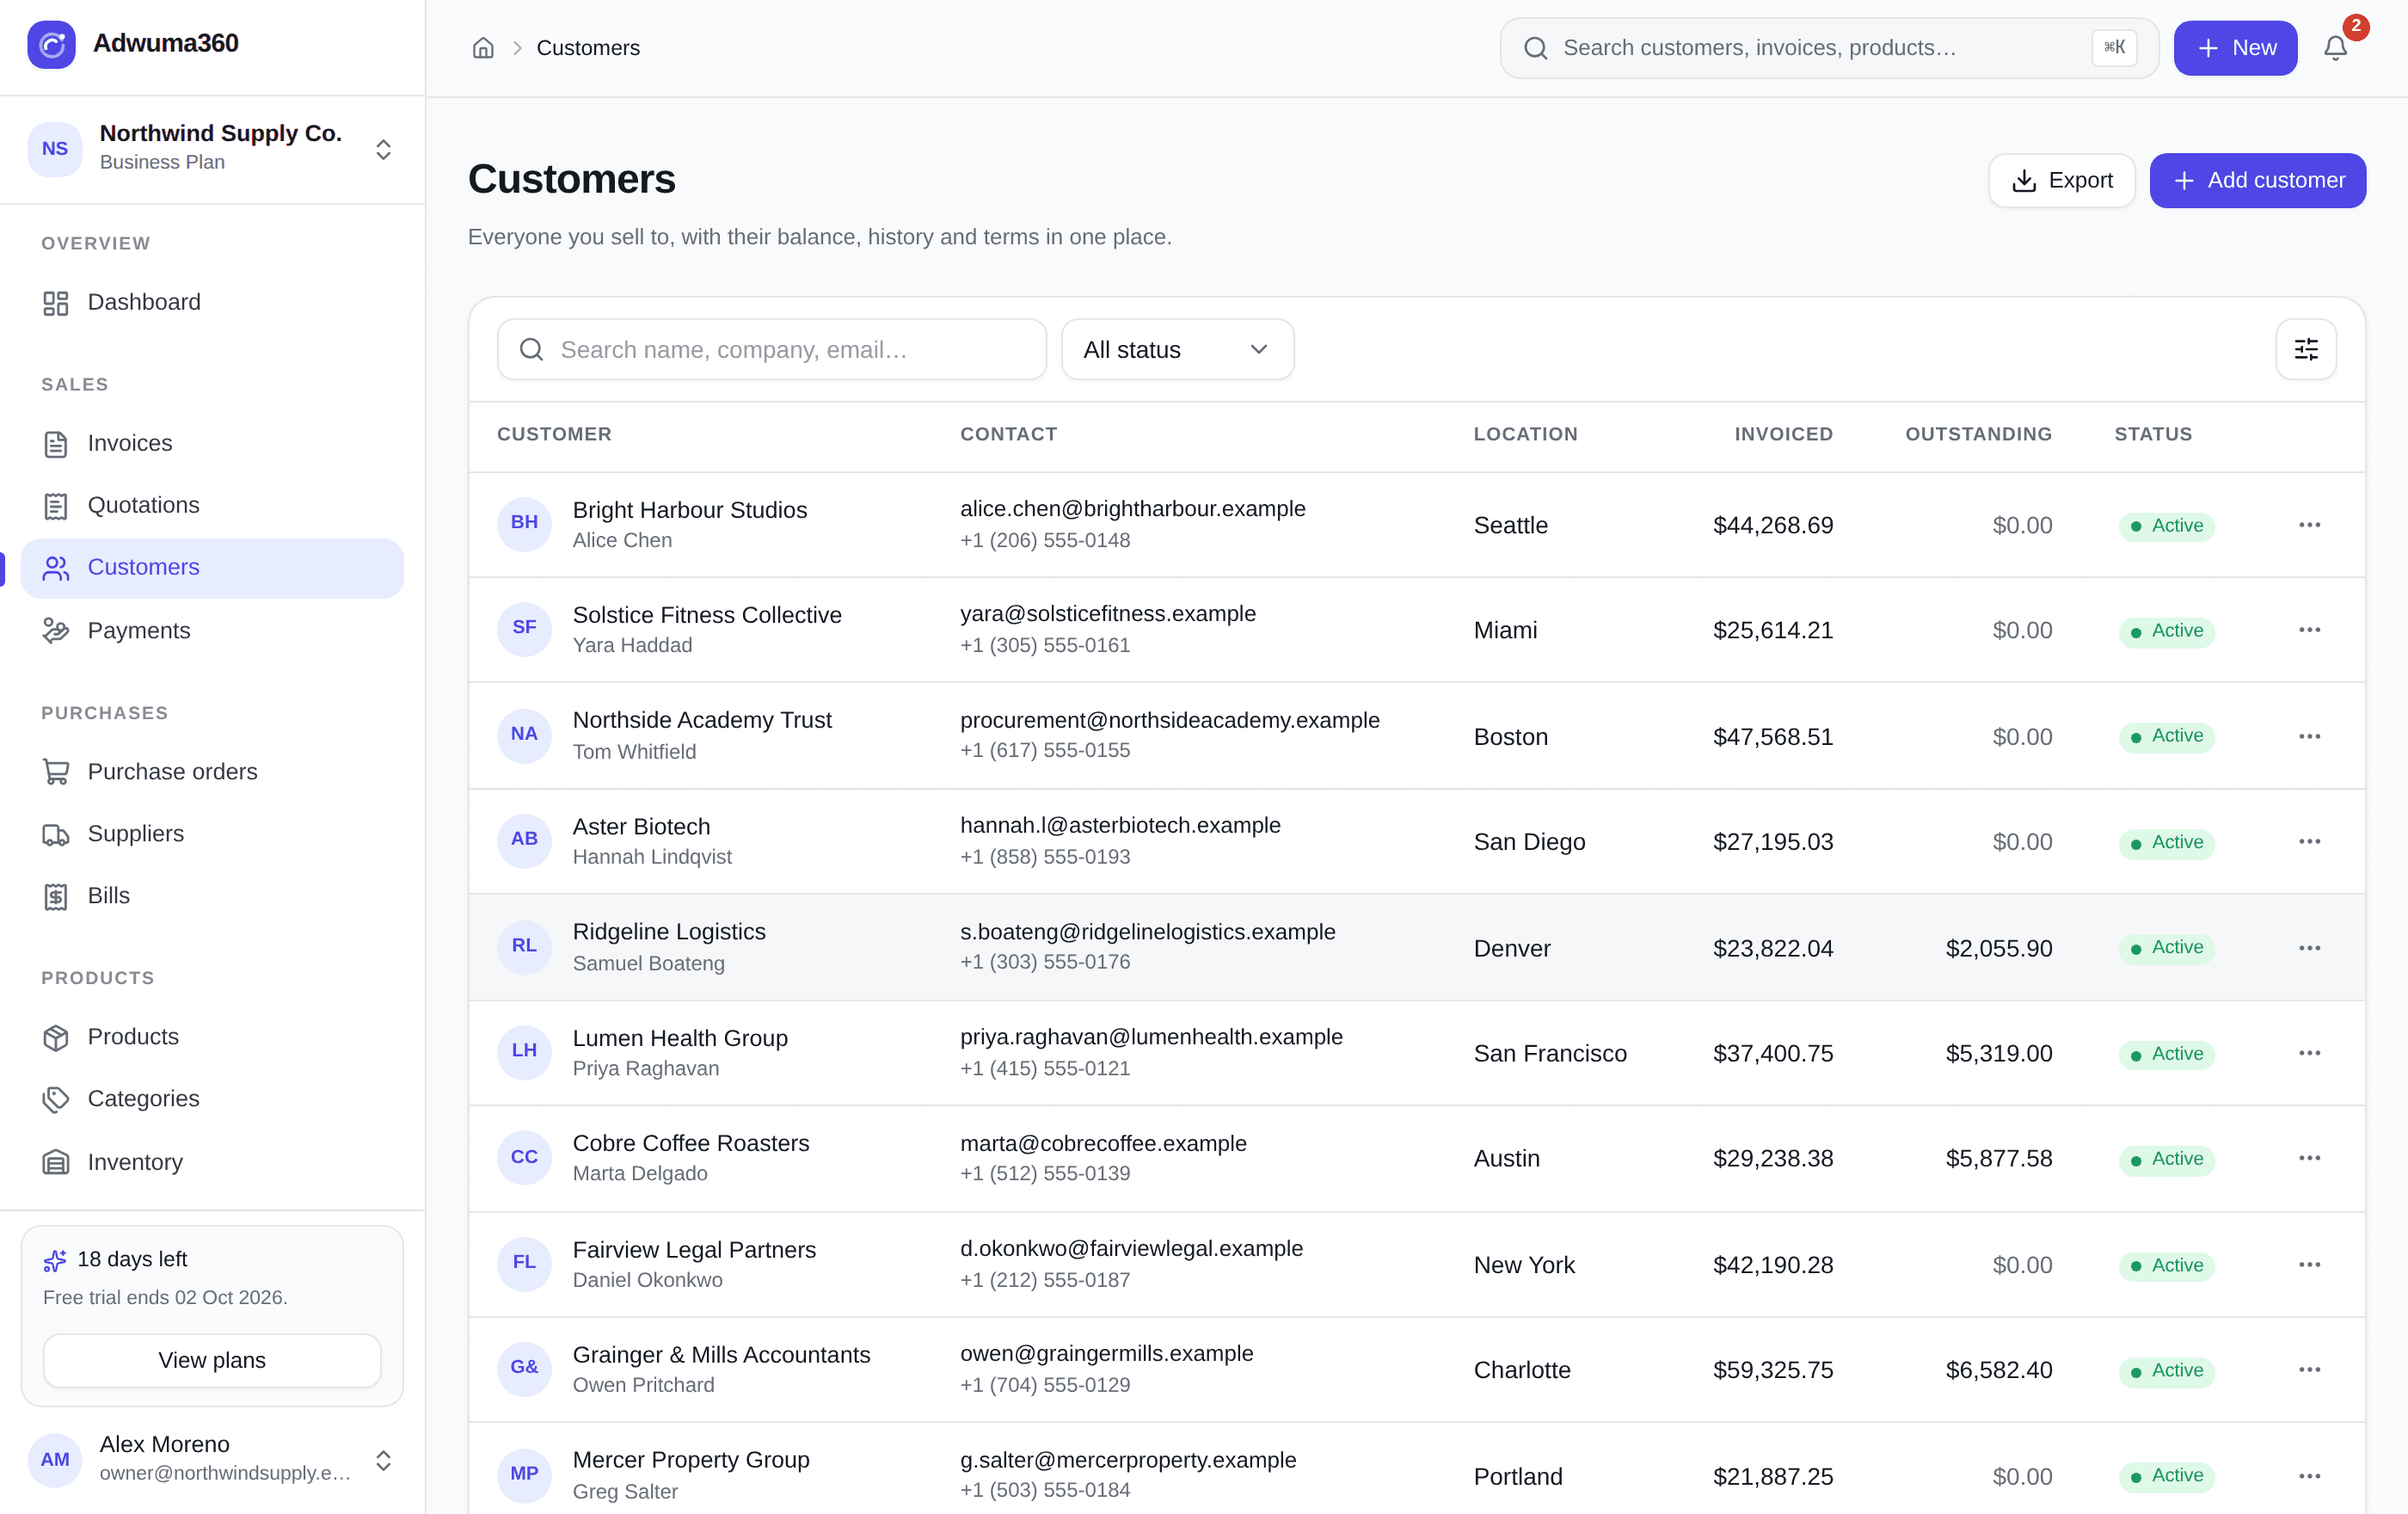
Task: Click the ⌘K shortcut badge
Action: click(x=2114, y=48)
